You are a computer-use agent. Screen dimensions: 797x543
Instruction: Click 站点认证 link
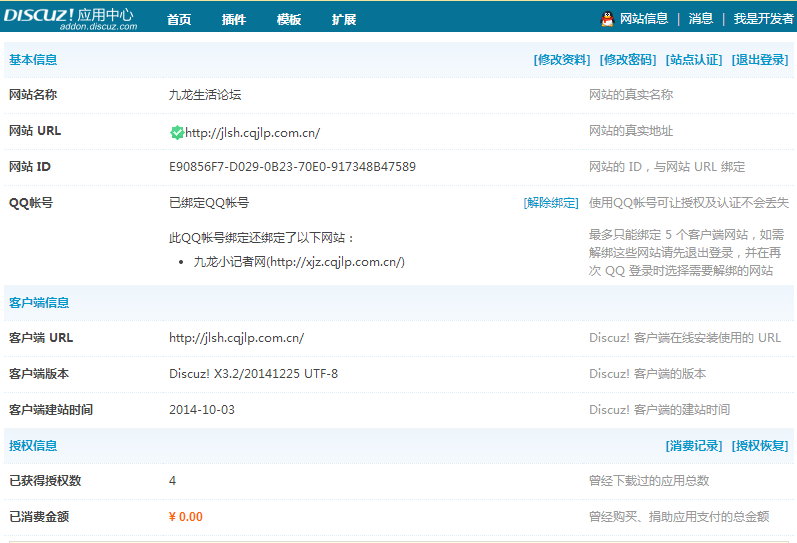[x=694, y=60]
